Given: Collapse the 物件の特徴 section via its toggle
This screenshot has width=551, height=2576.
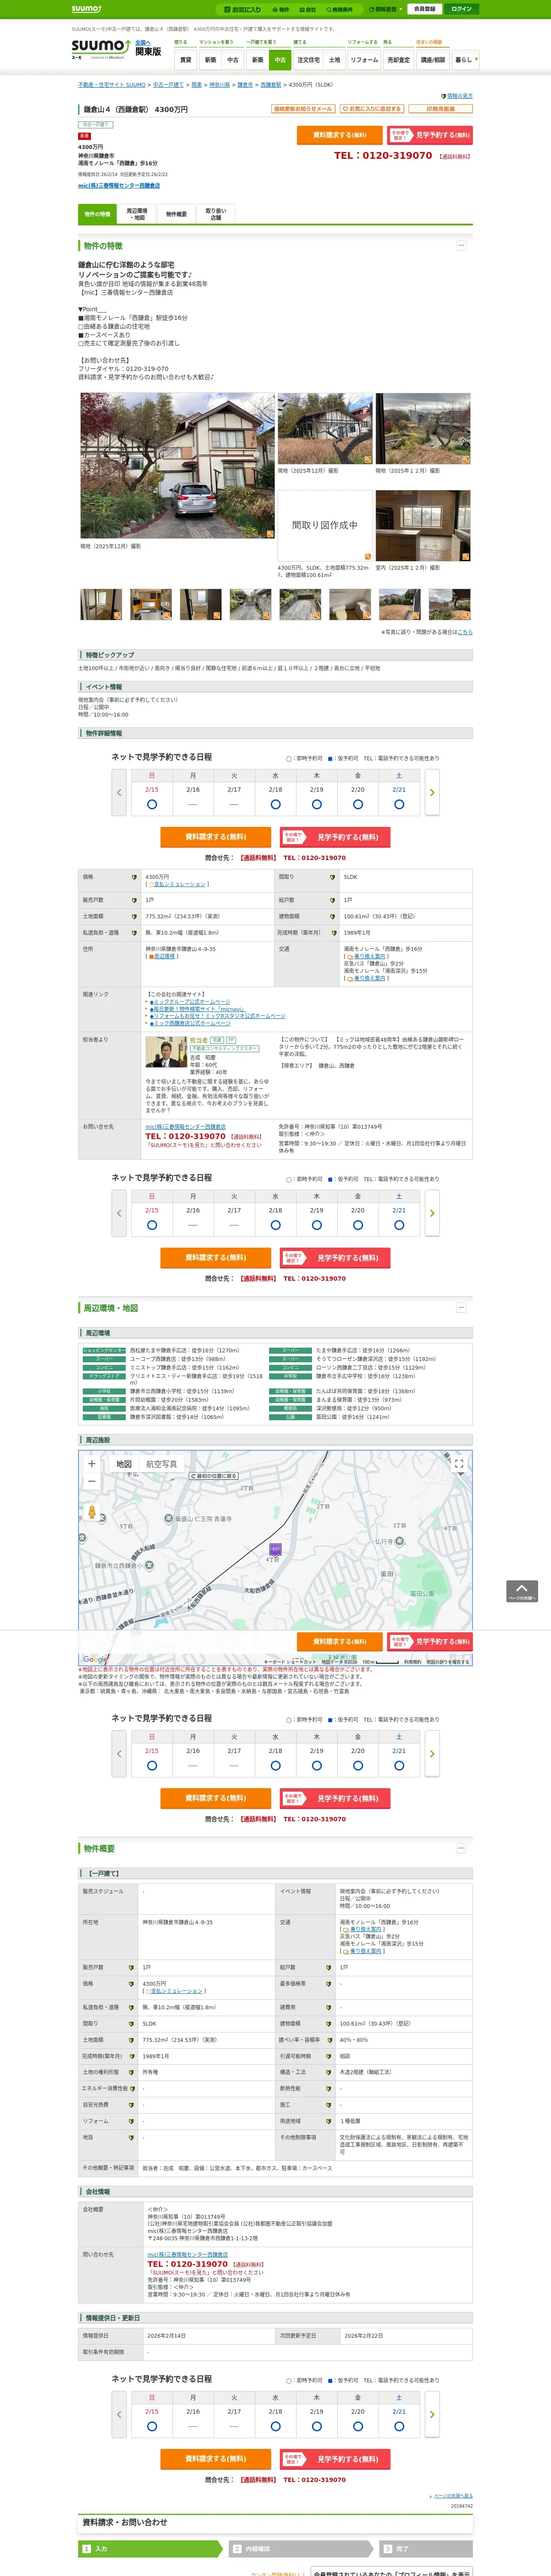Looking at the screenshot, I should click(461, 245).
